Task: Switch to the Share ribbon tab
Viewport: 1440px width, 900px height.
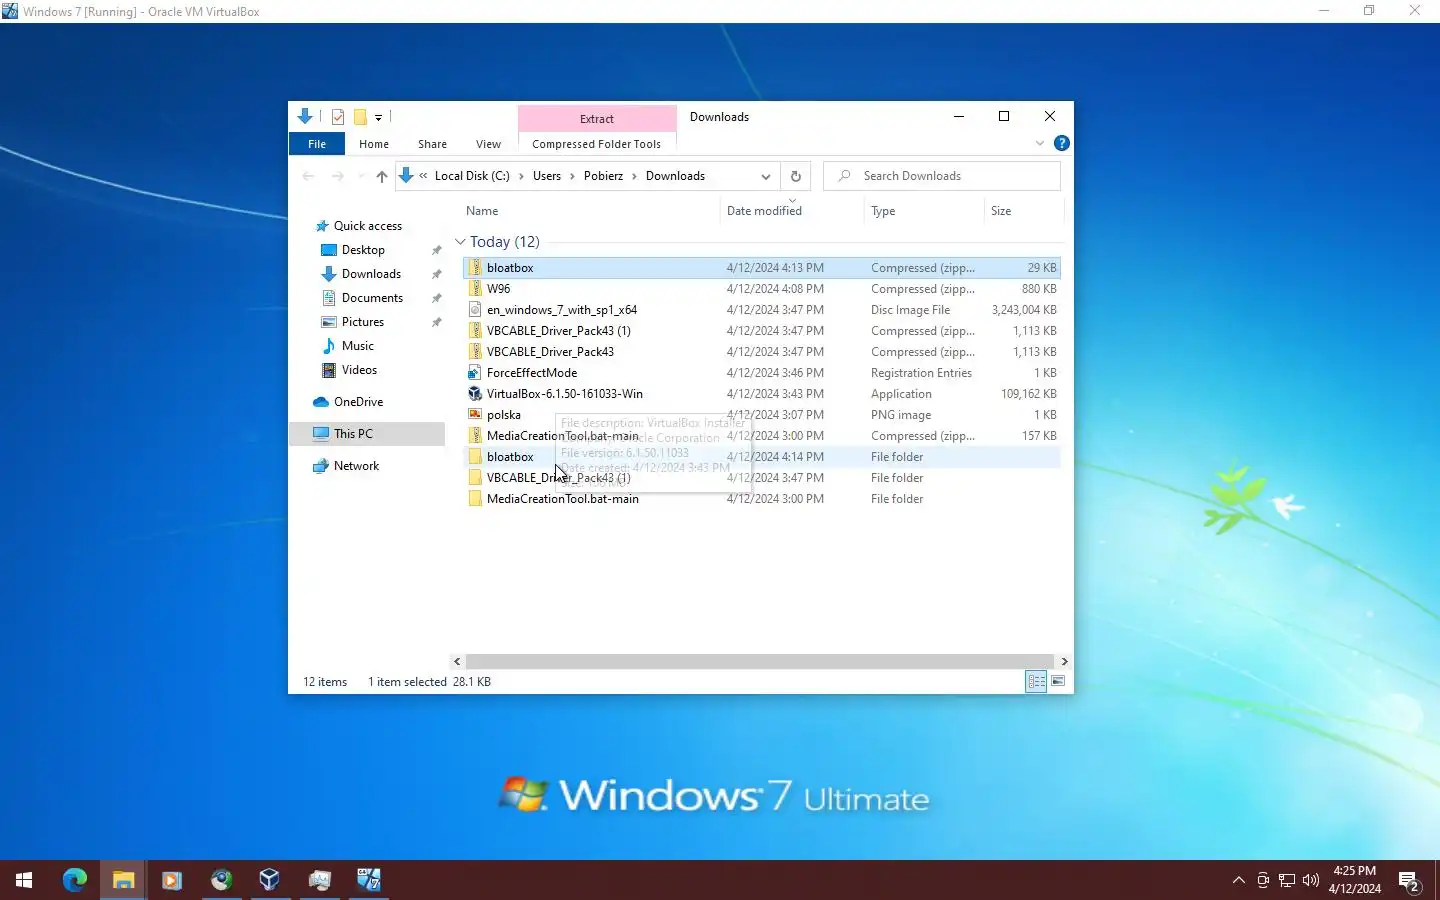Action: click(x=432, y=144)
